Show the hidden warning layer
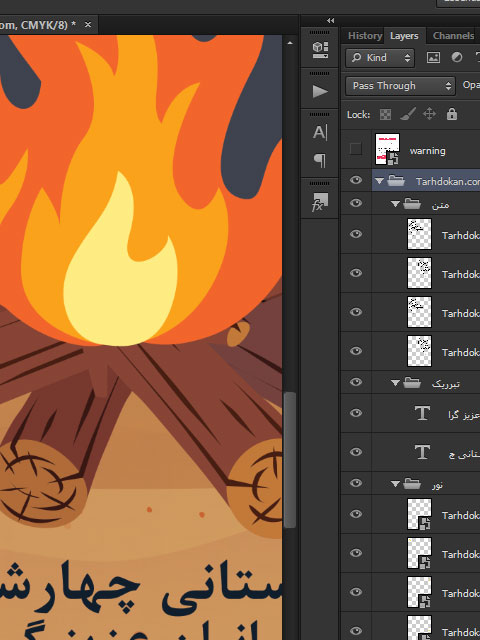This screenshot has height=640, width=480. tap(356, 149)
